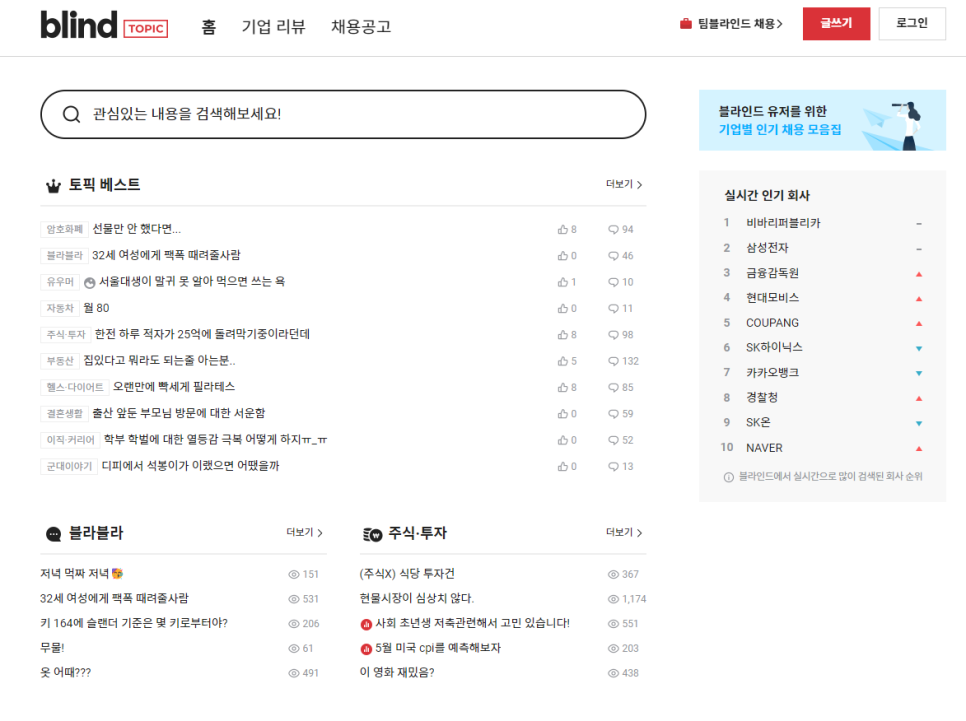The height and width of the screenshot is (721, 966).
Task: Open the 채용공고 tab
Action: pyautogui.click(x=361, y=26)
